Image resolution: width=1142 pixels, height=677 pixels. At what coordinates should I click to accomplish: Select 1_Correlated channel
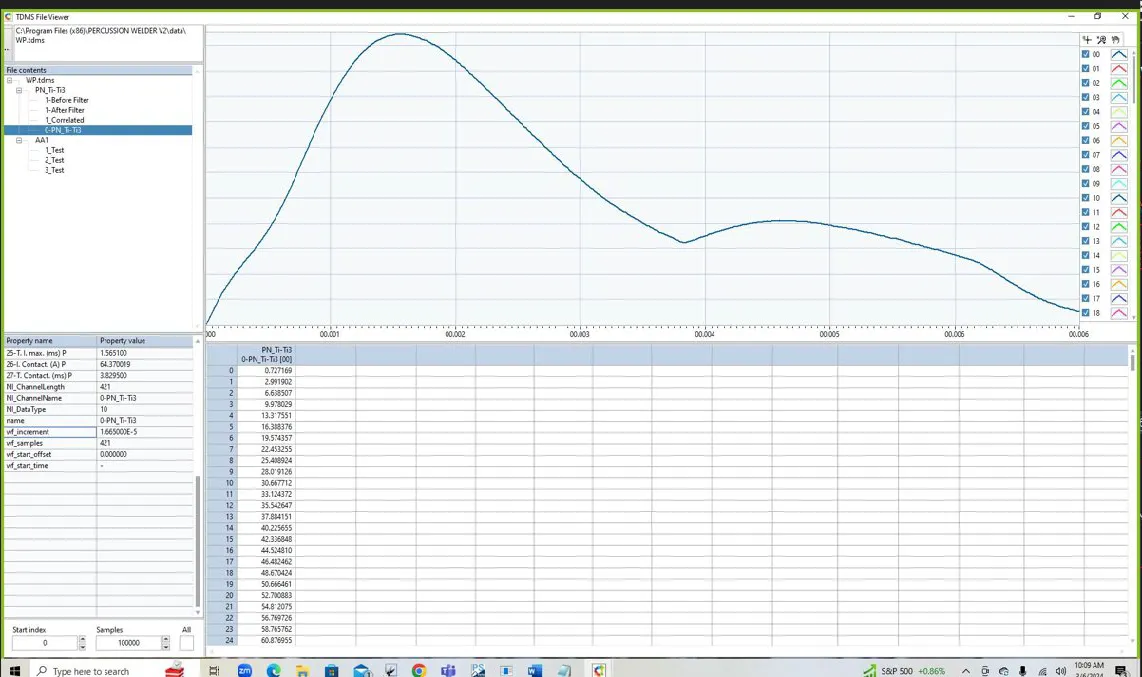click(x=65, y=120)
